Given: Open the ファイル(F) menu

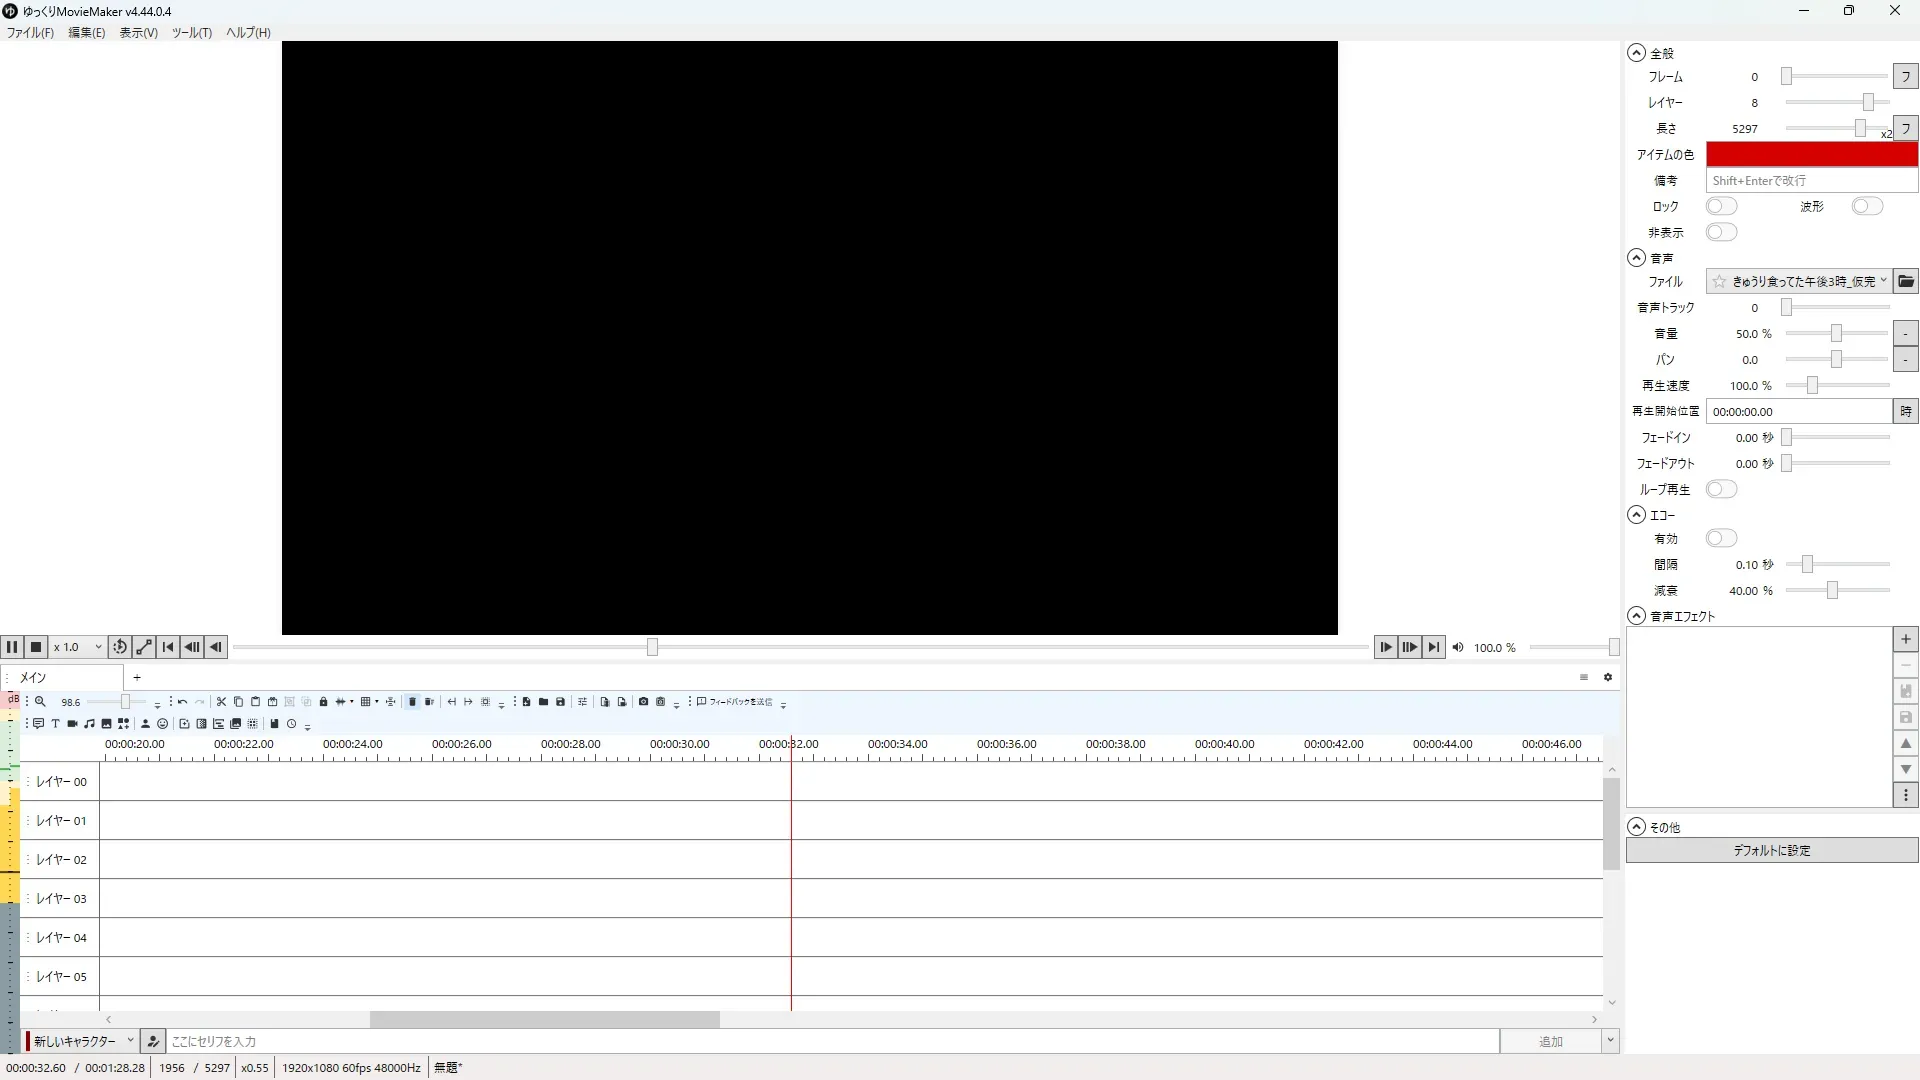Looking at the screenshot, I should tap(30, 32).
